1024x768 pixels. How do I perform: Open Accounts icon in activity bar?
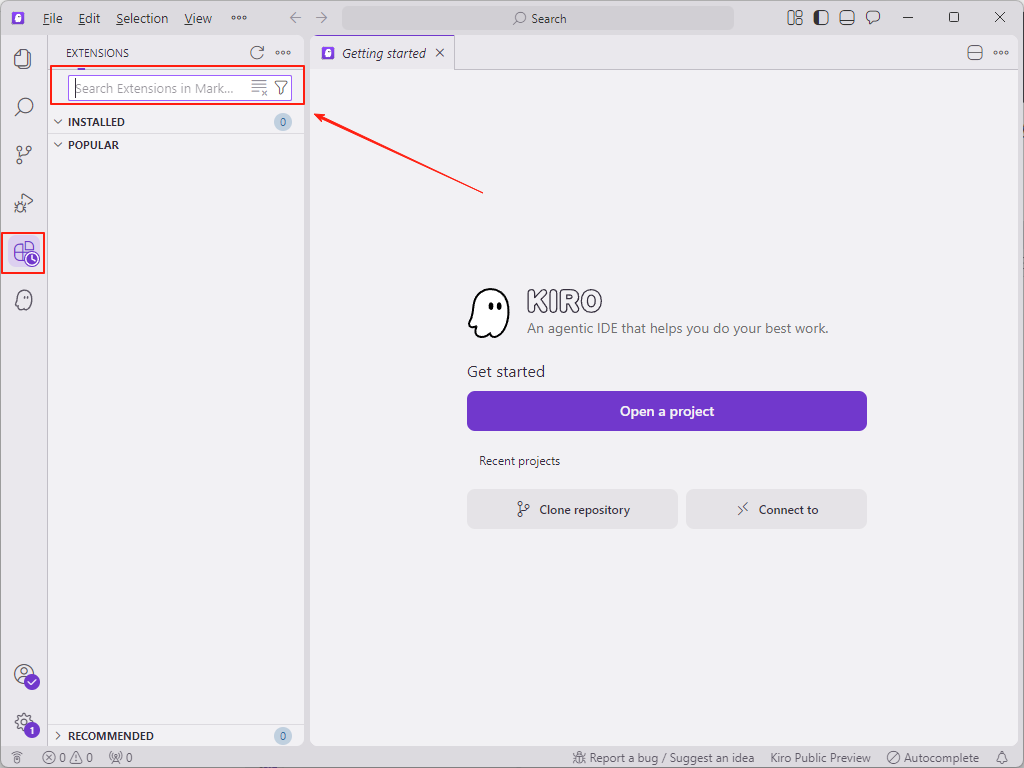click(24, 675)
